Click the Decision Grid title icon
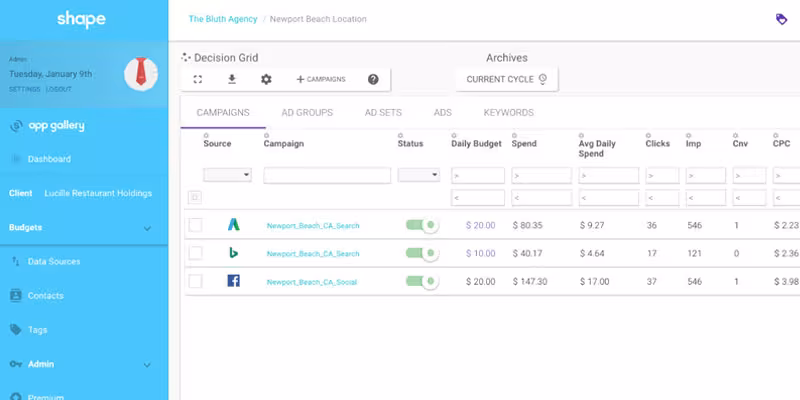 [x=186, y=58]
